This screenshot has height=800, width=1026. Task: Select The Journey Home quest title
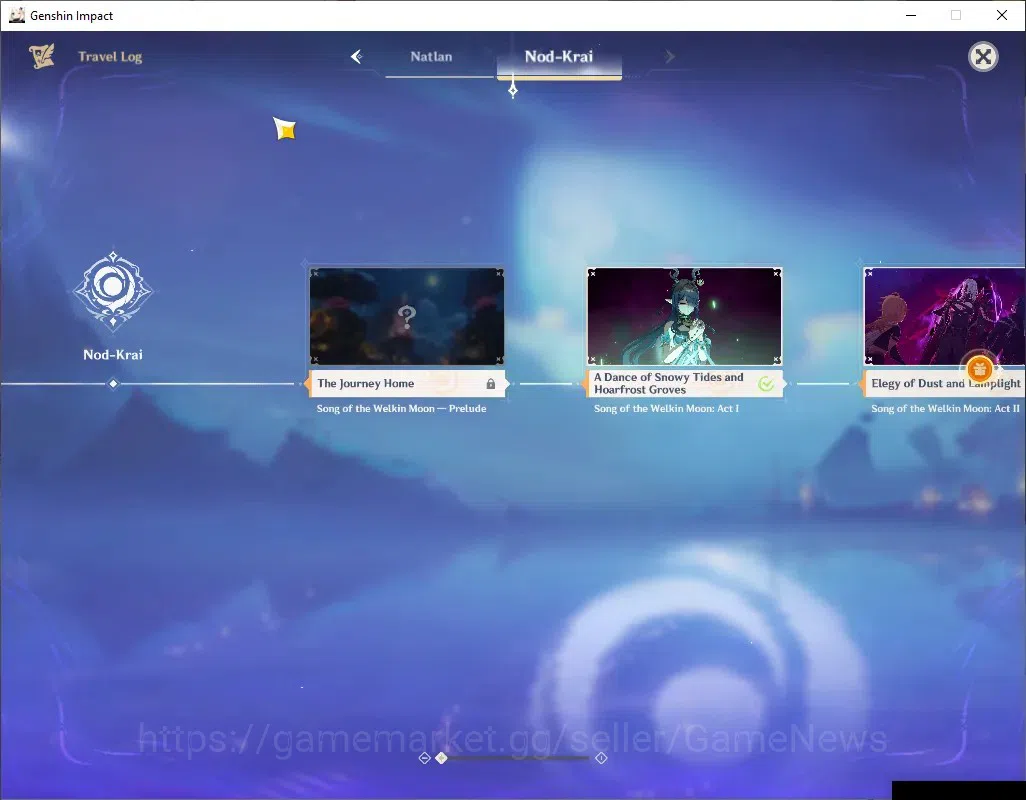click(366, 383)
